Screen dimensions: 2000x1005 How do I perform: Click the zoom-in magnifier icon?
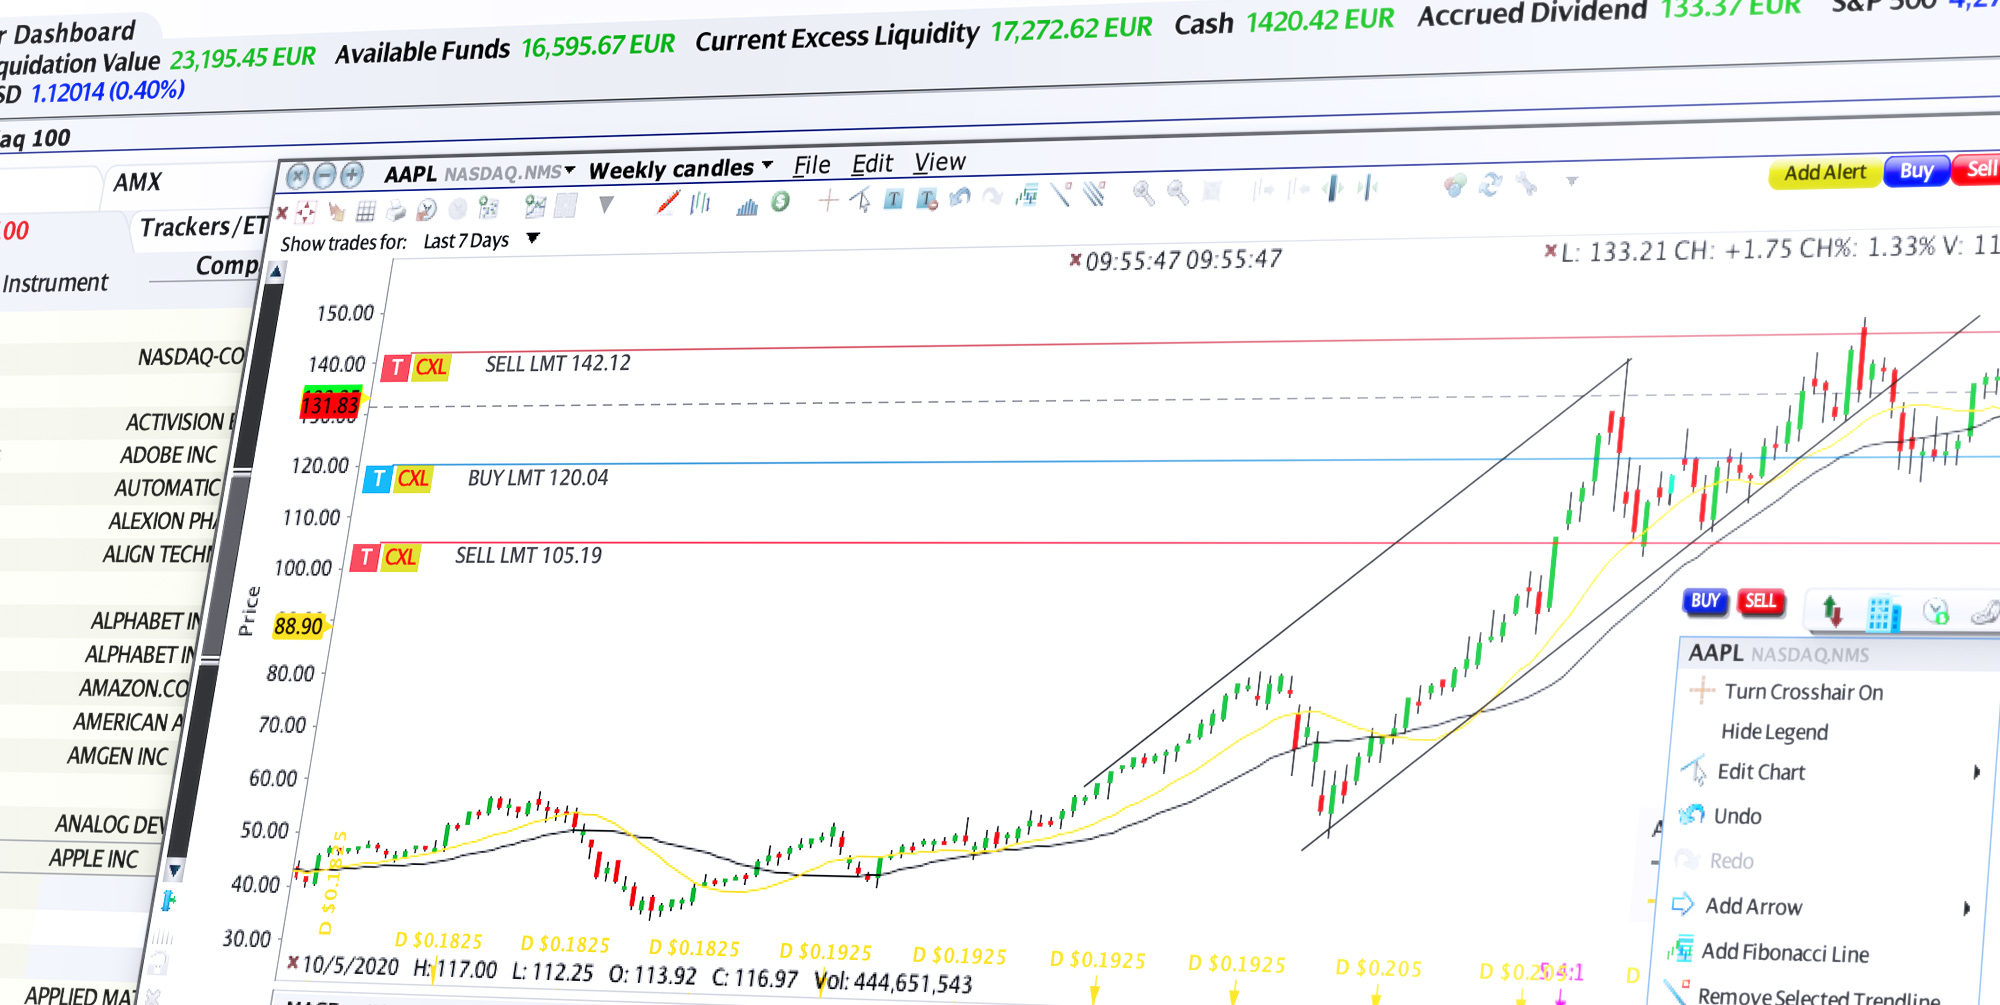1143,192
